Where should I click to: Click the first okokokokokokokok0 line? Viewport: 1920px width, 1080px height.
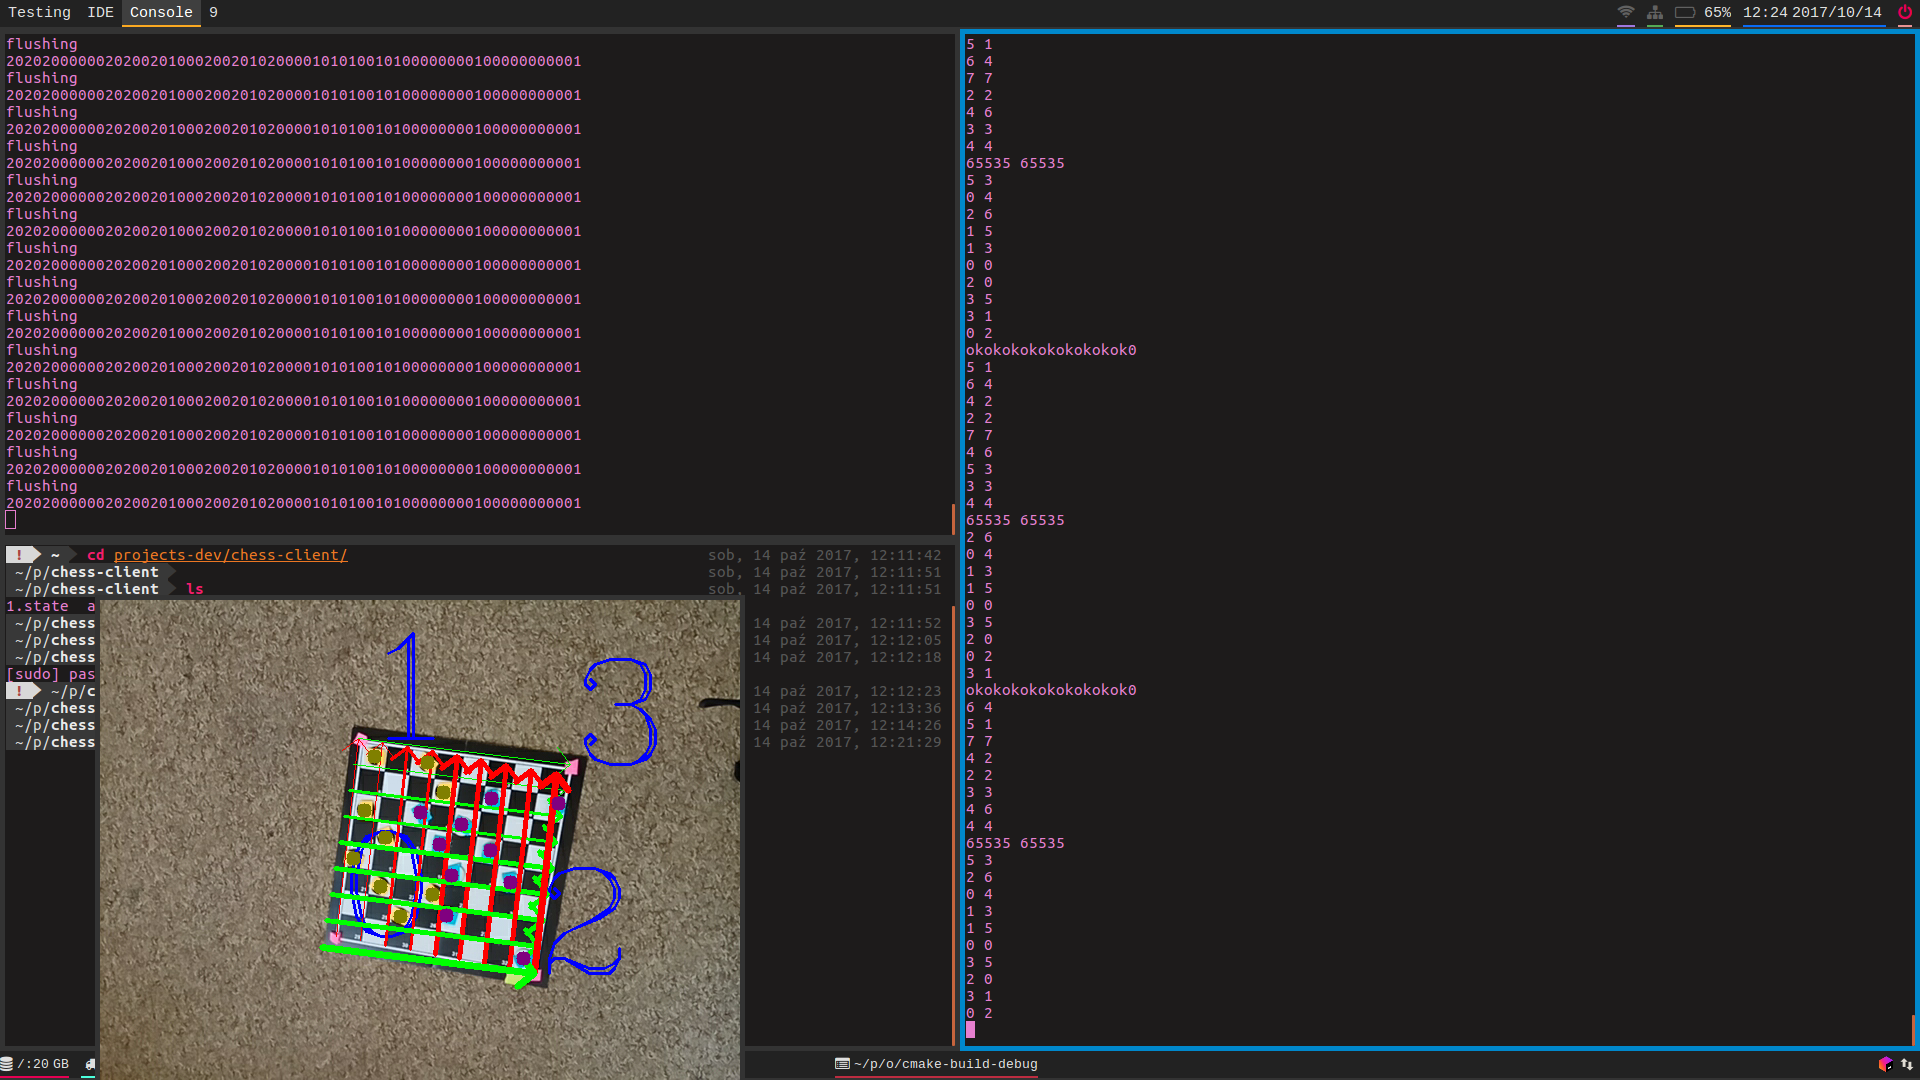[x=1051, y=350]
